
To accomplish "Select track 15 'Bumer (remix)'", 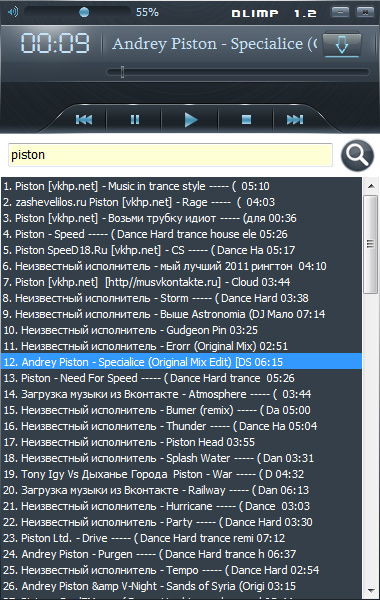I will pyautogui.click(x=181, y=410).
